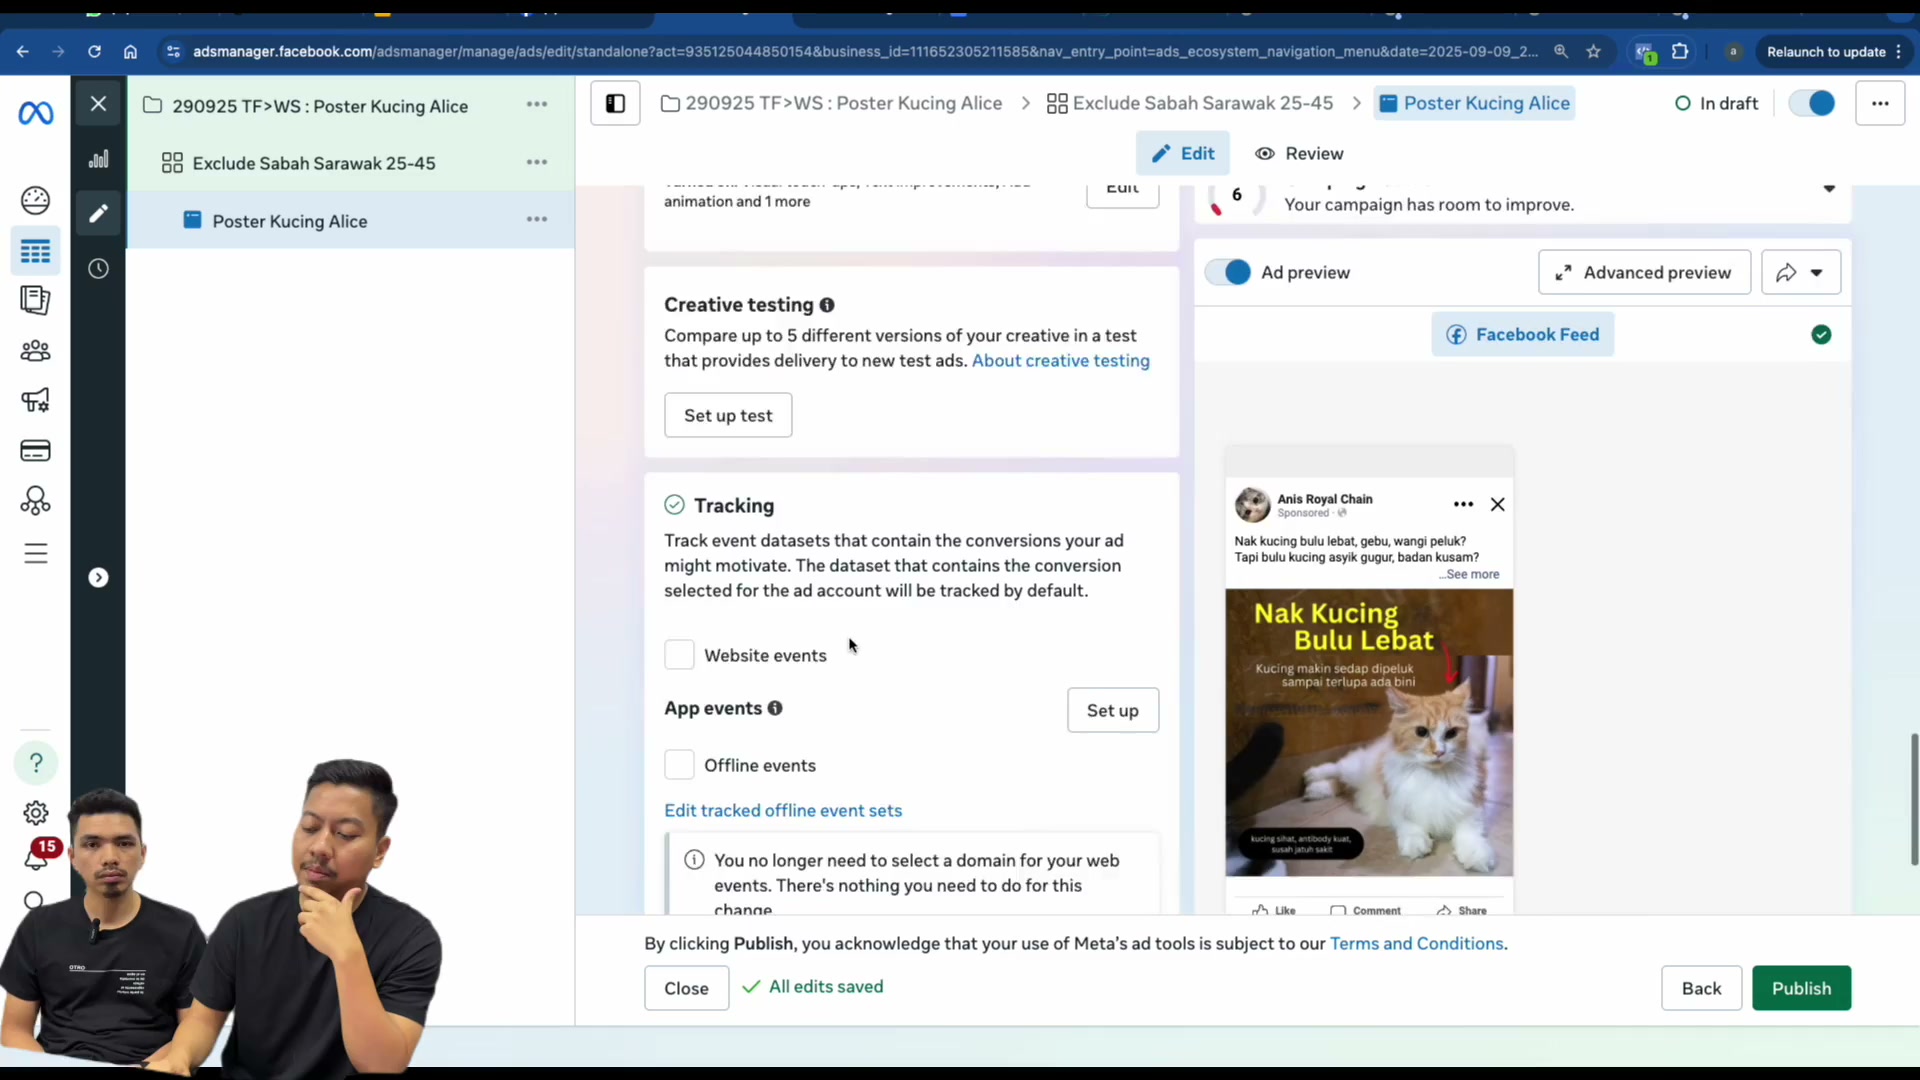Click Advanced preview button
The image size is (1920, 1080).
coord(1644,272)
